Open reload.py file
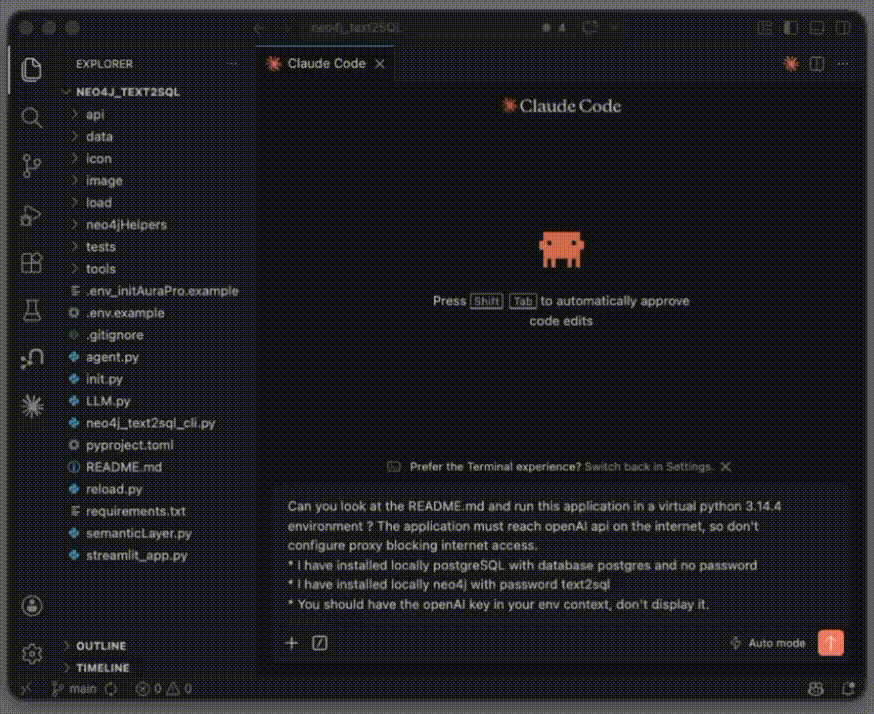 point(114,489)
